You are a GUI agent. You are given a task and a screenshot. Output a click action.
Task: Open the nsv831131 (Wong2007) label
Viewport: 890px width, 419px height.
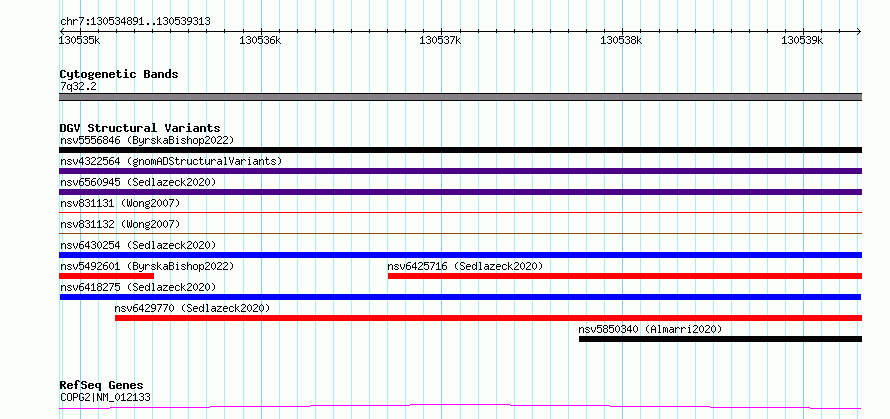pos(120,203)
